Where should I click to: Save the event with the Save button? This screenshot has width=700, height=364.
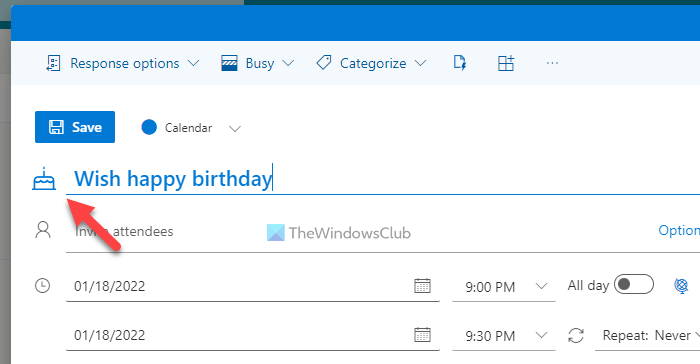[x=75, y=127]
